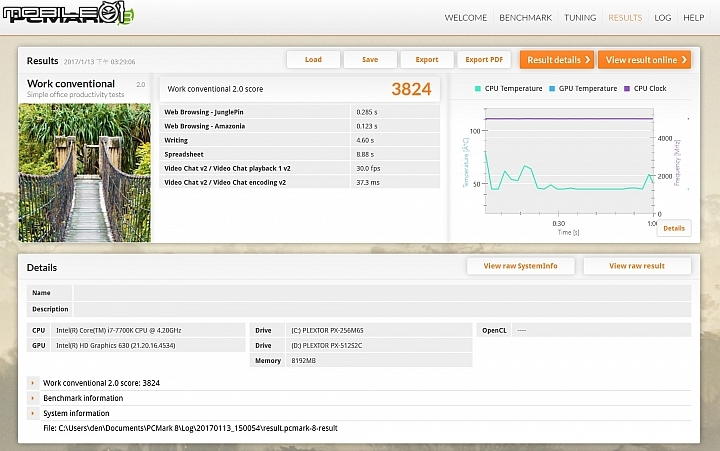720x451 pixels.
Task: Open the WELCOME tab
Action: (466, 18)
